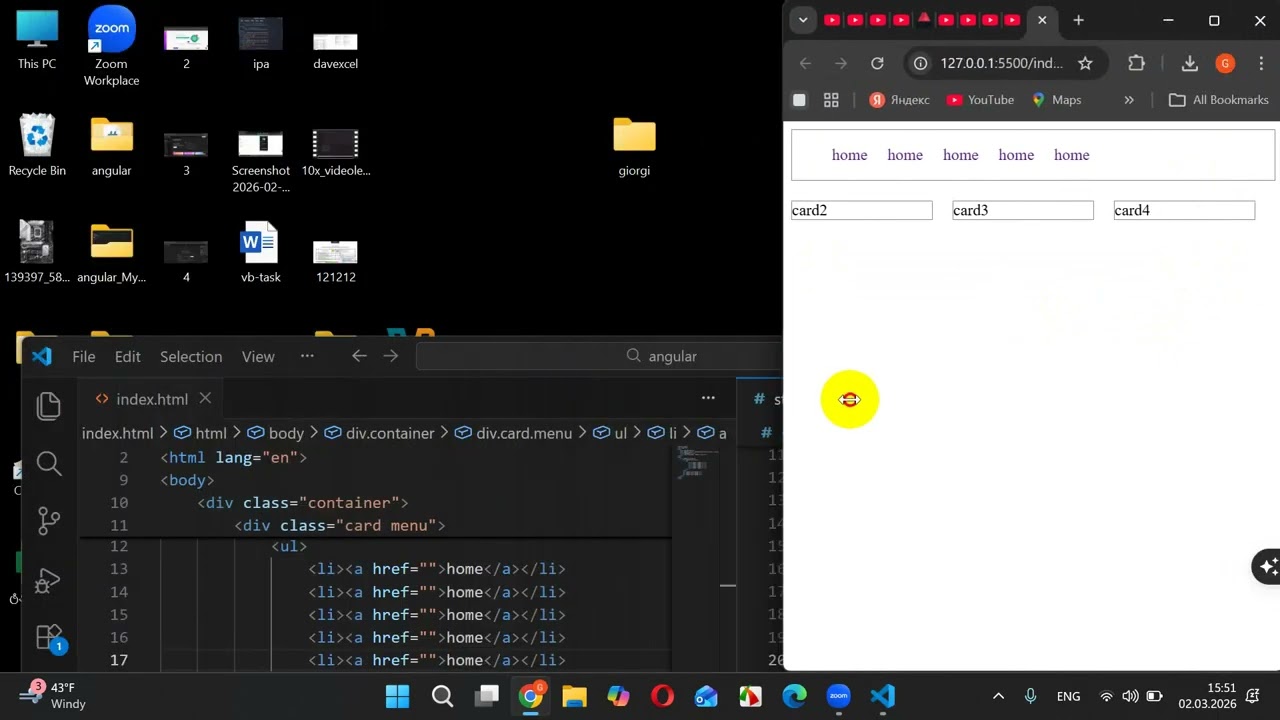
Task: Go back using VS Code navigation arrow
Action: click(359, 356)
